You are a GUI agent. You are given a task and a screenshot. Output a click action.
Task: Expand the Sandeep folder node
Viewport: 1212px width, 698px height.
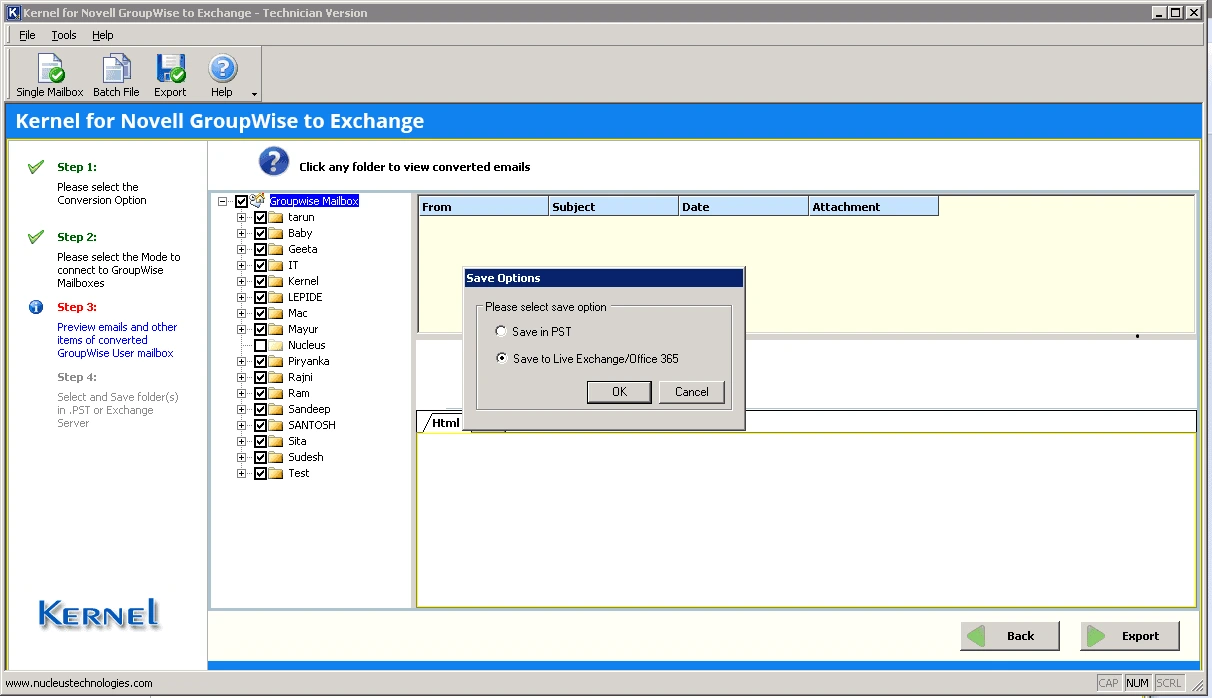[x=241, y=409]
